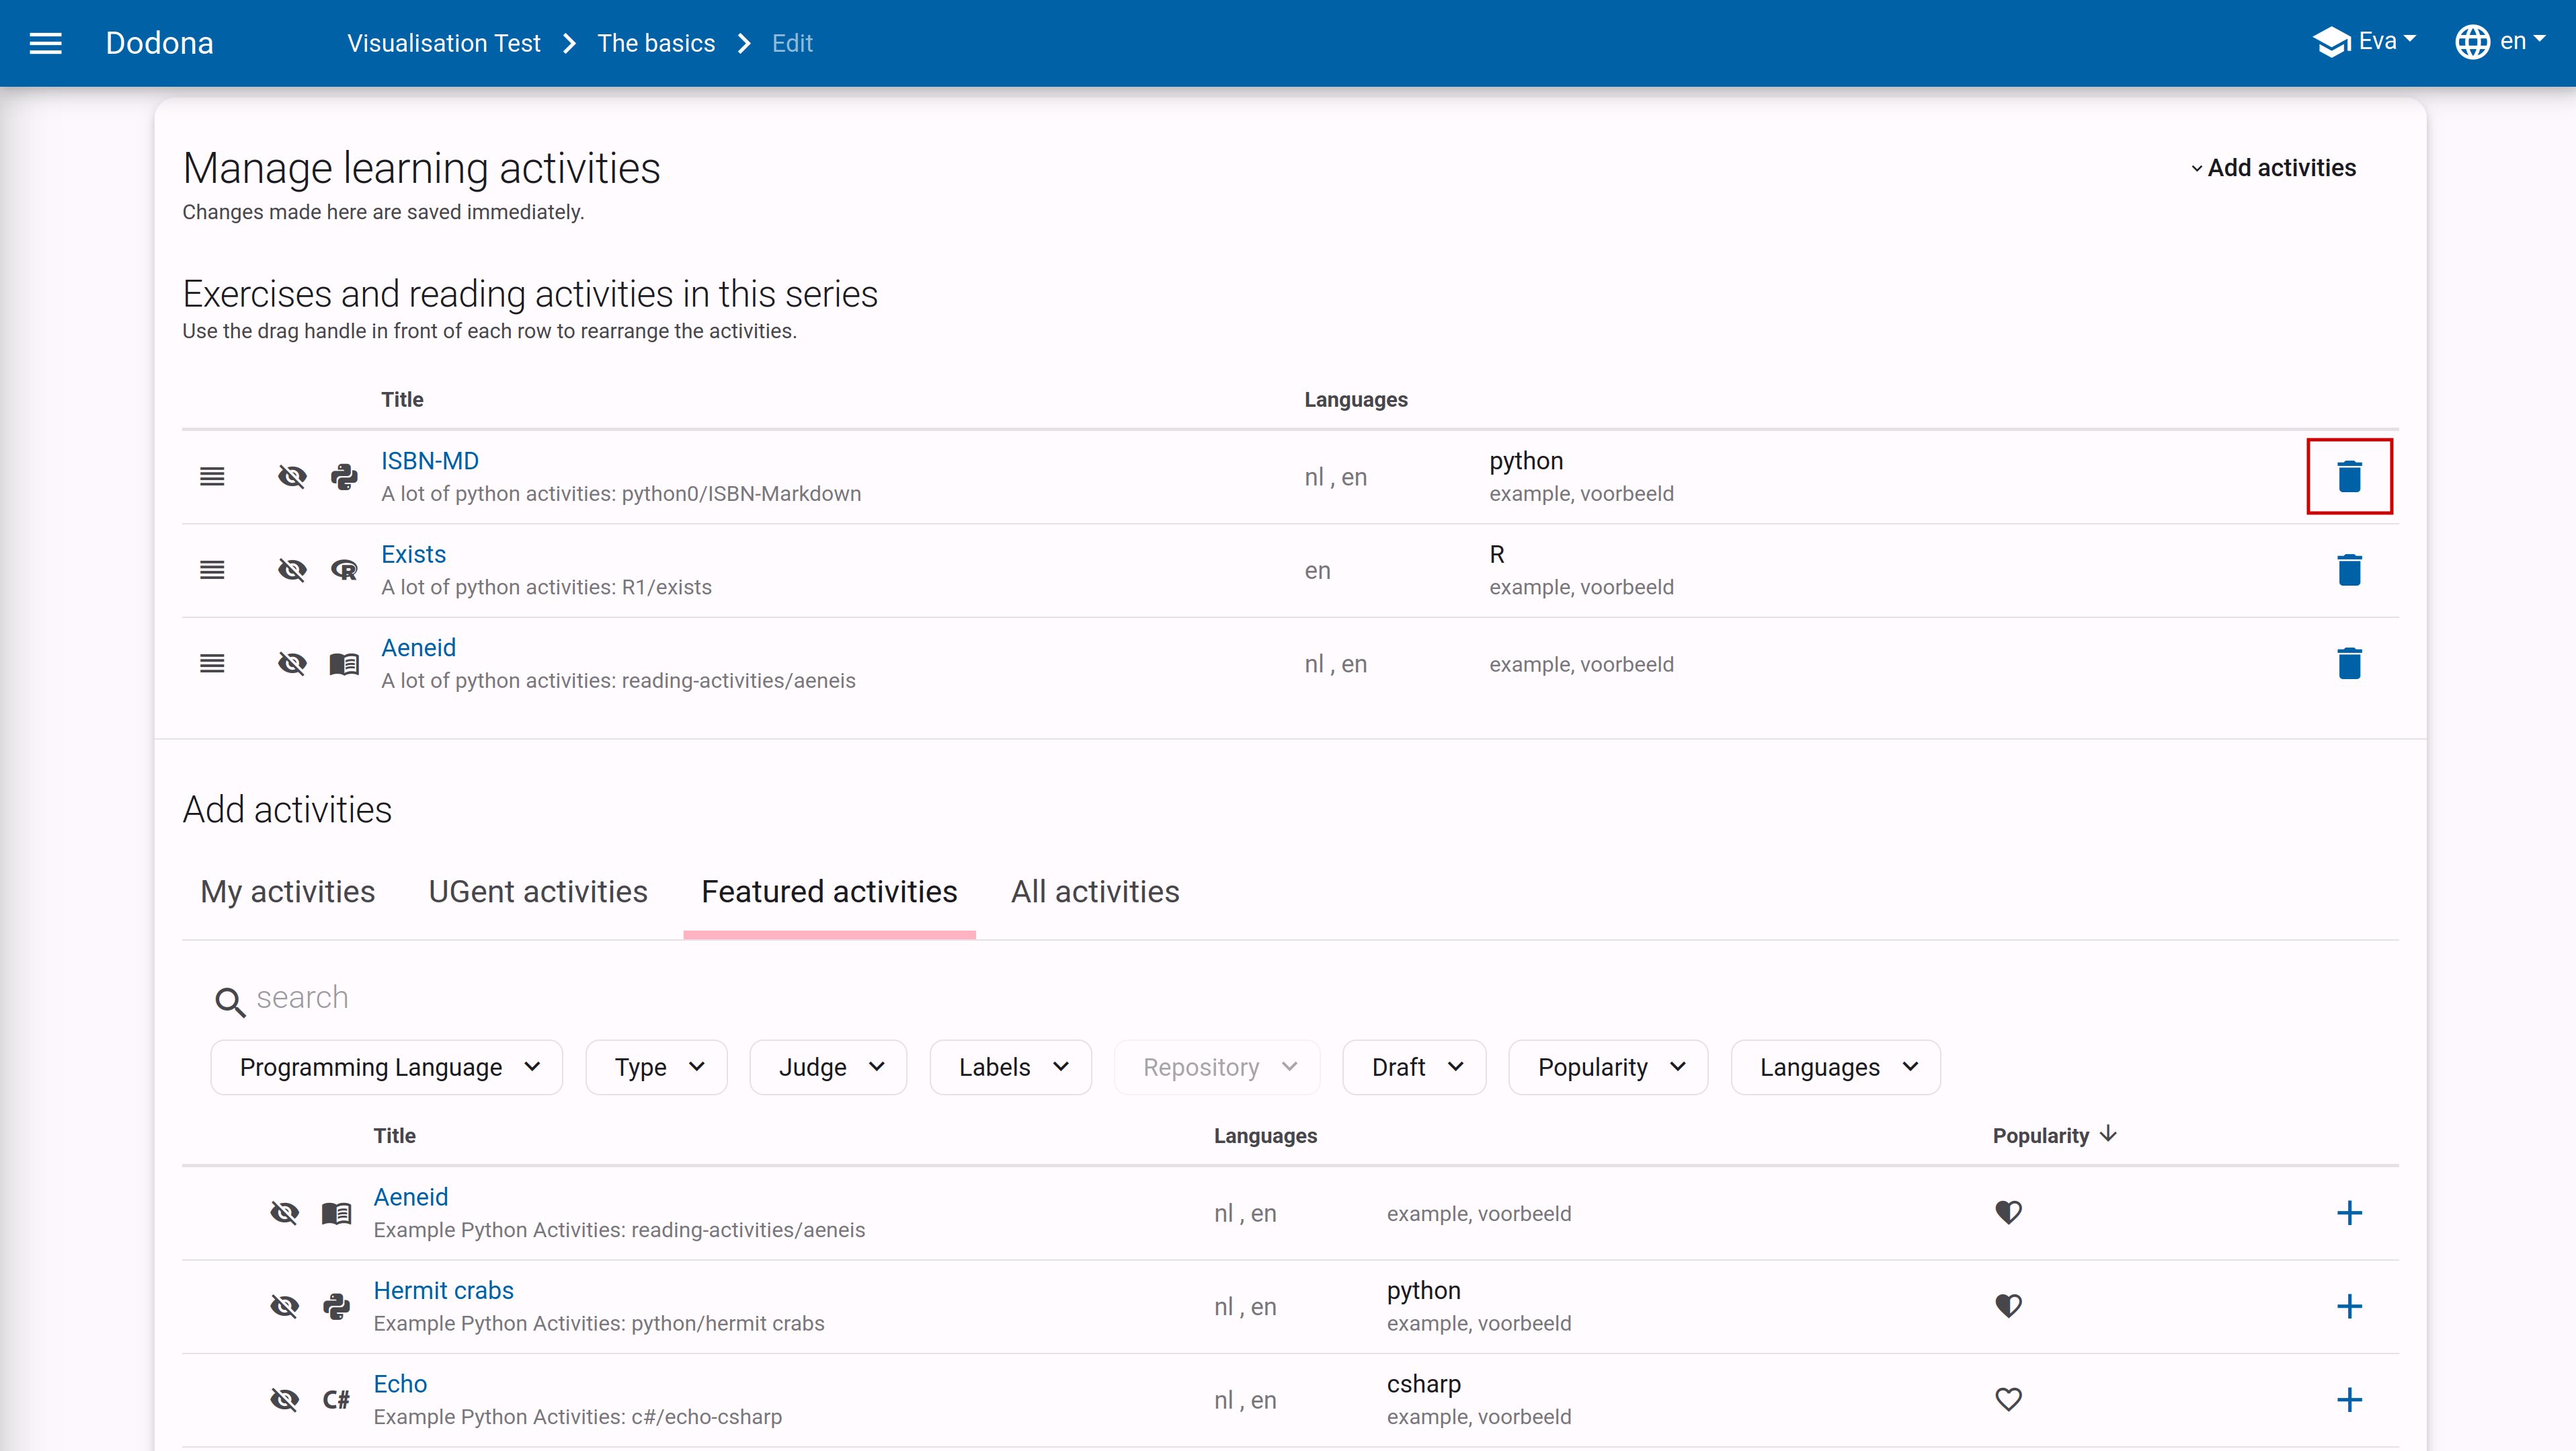Image resolution: width=2576 pixels, height=1451 pixels.
Task: Click the popularity heart of Hermit crabs
Action: coord(2008,1306)
